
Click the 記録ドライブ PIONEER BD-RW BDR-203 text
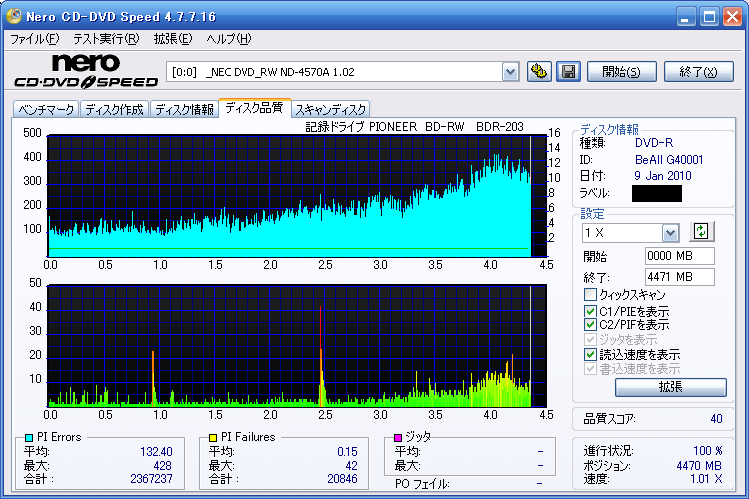coord(415,127)
